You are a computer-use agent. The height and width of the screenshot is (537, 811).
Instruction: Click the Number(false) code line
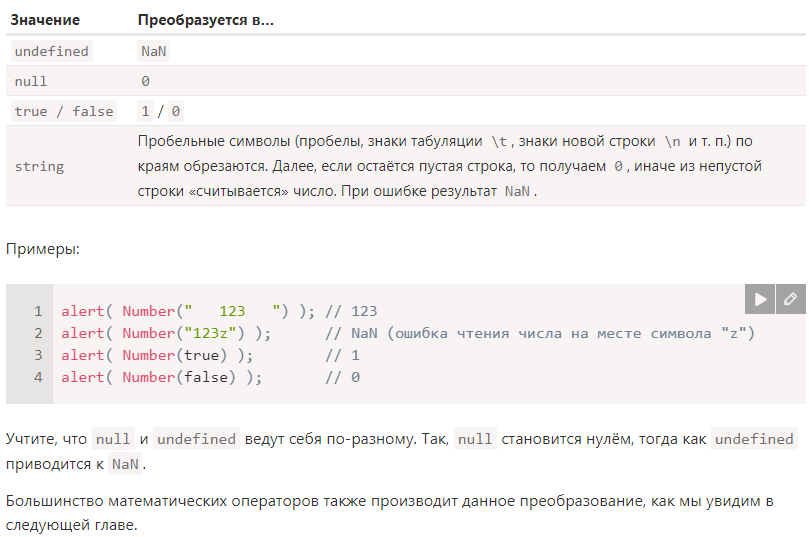coord(161,377)
